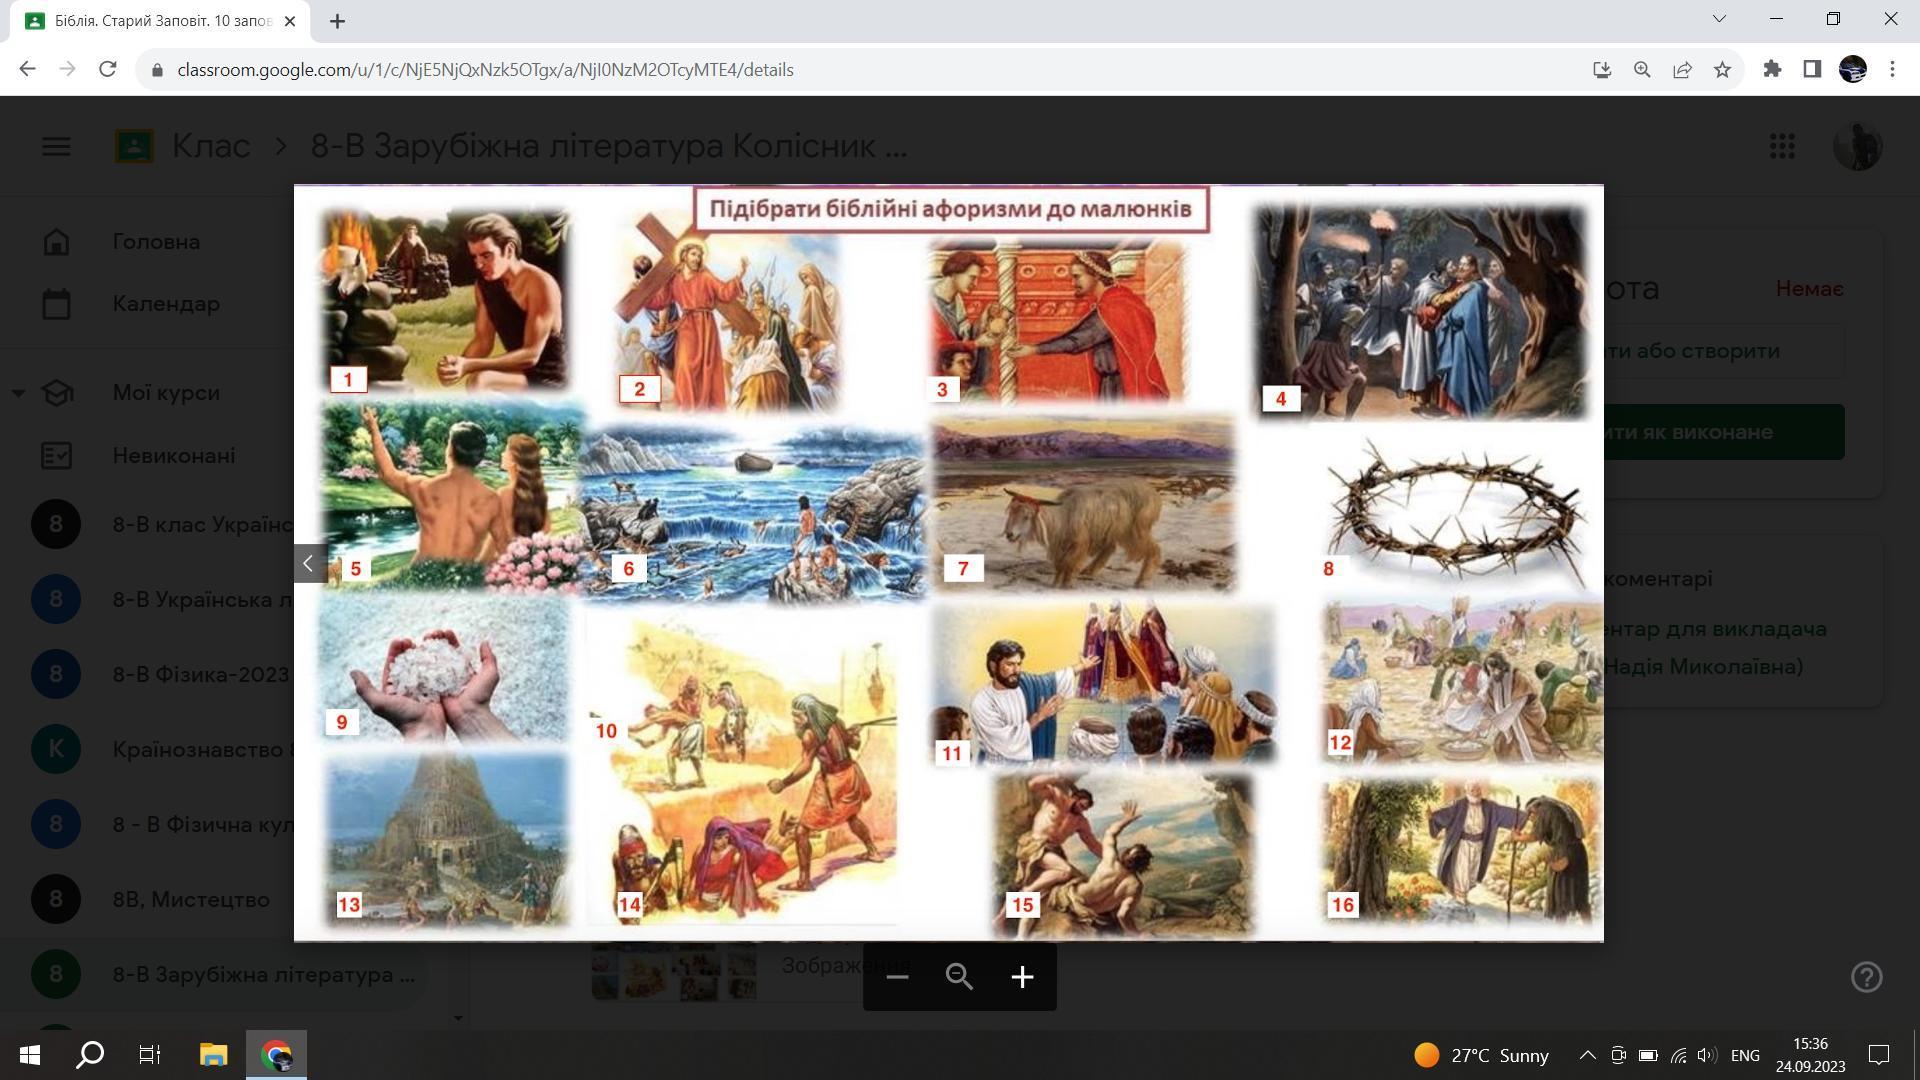
Task: Click the share page icon in address bar
Action: [x=1682, y=69]
